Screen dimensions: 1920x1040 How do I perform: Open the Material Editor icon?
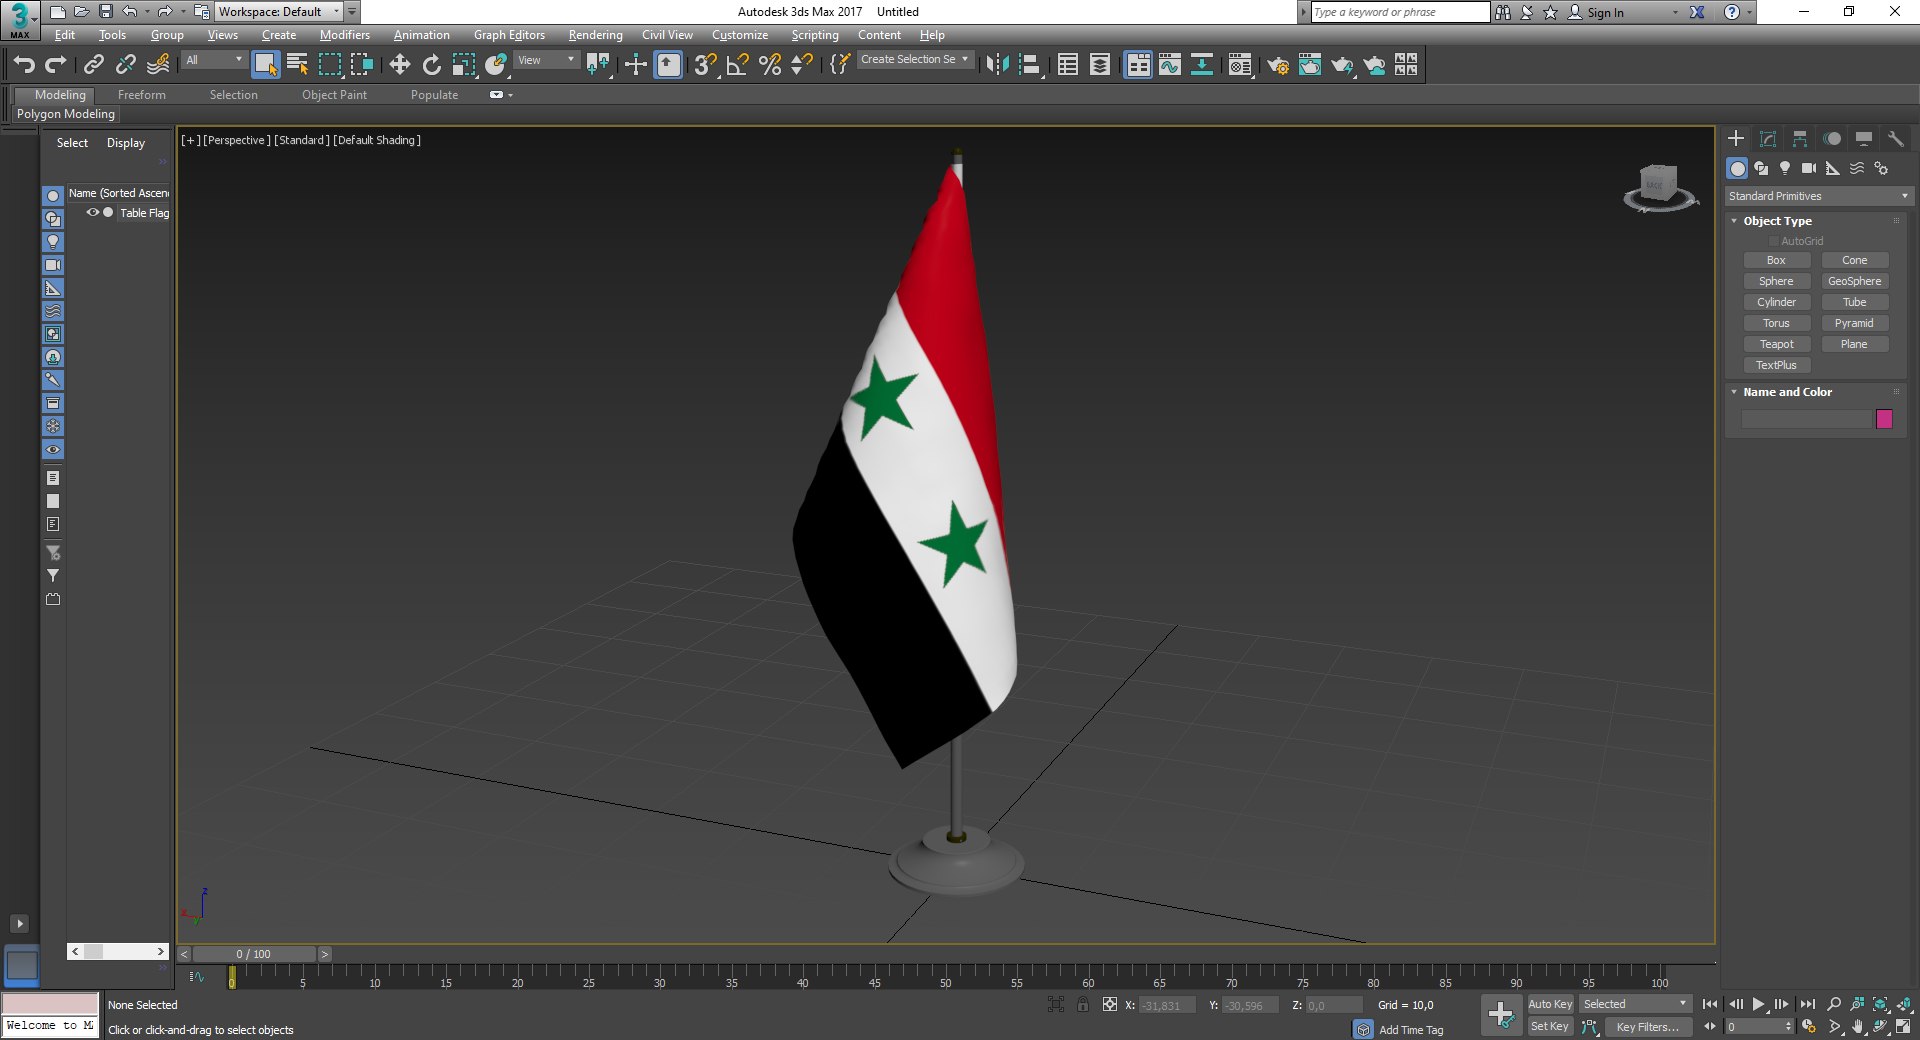click(x=1240, y=65)
